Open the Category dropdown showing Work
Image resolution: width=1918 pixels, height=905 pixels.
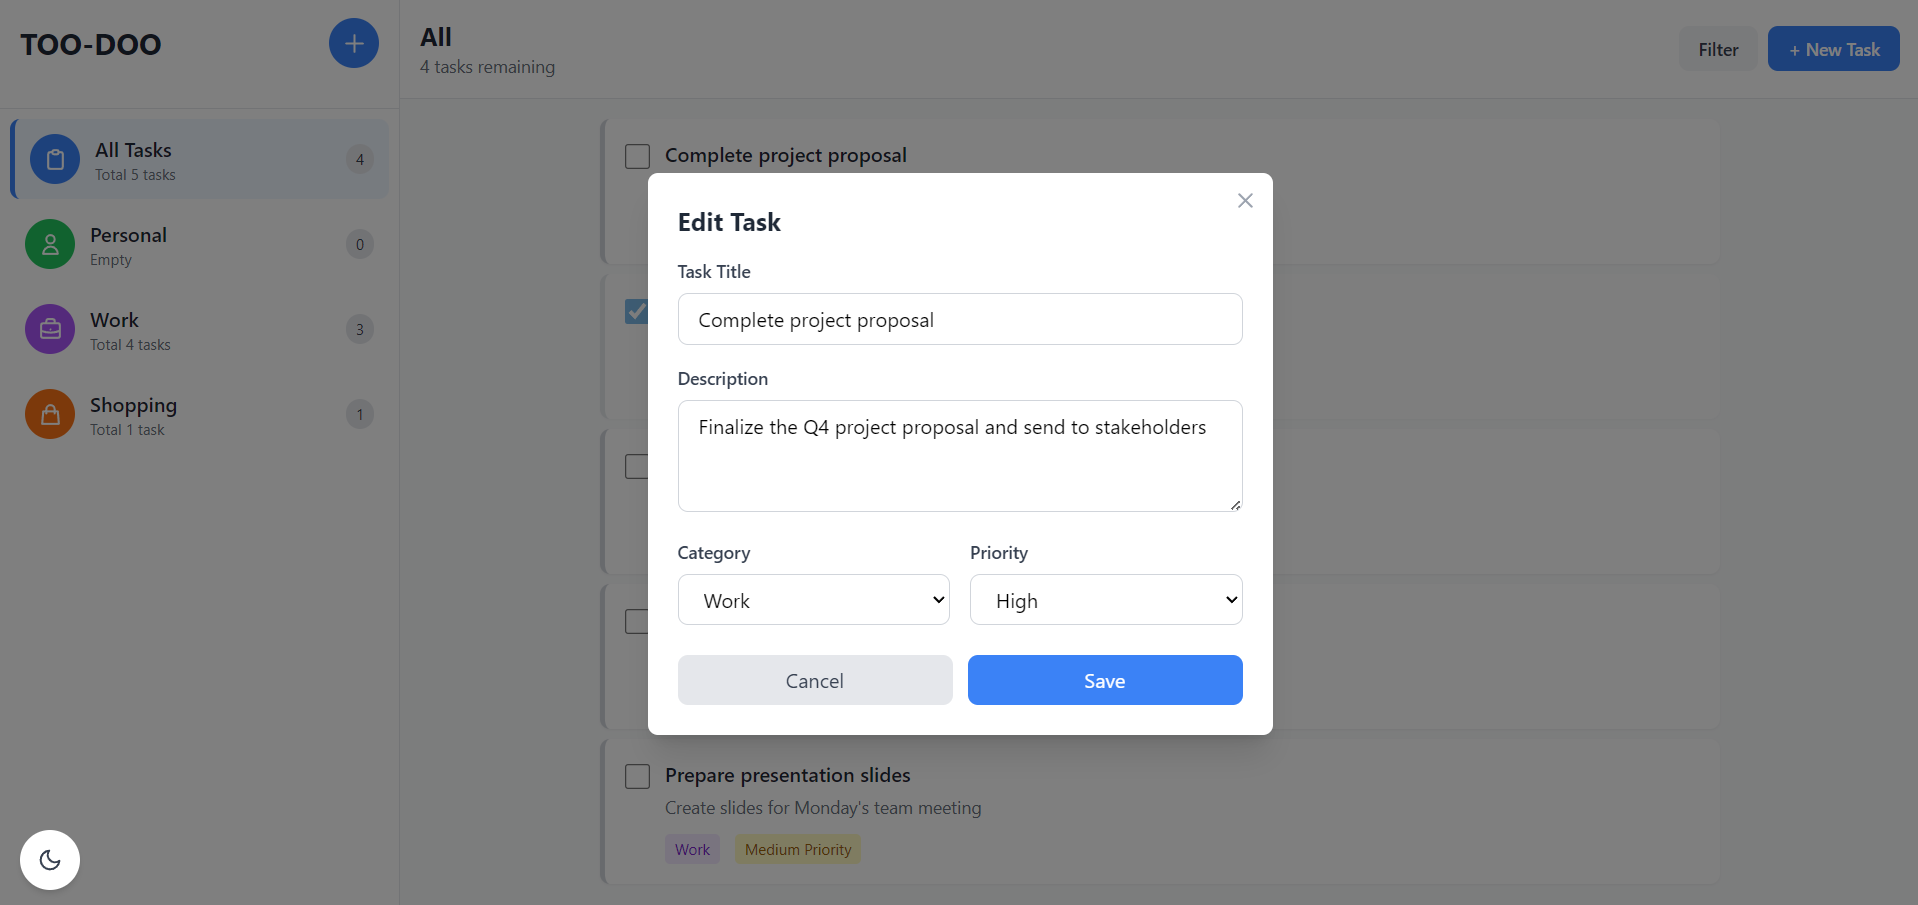coord(813,600)
